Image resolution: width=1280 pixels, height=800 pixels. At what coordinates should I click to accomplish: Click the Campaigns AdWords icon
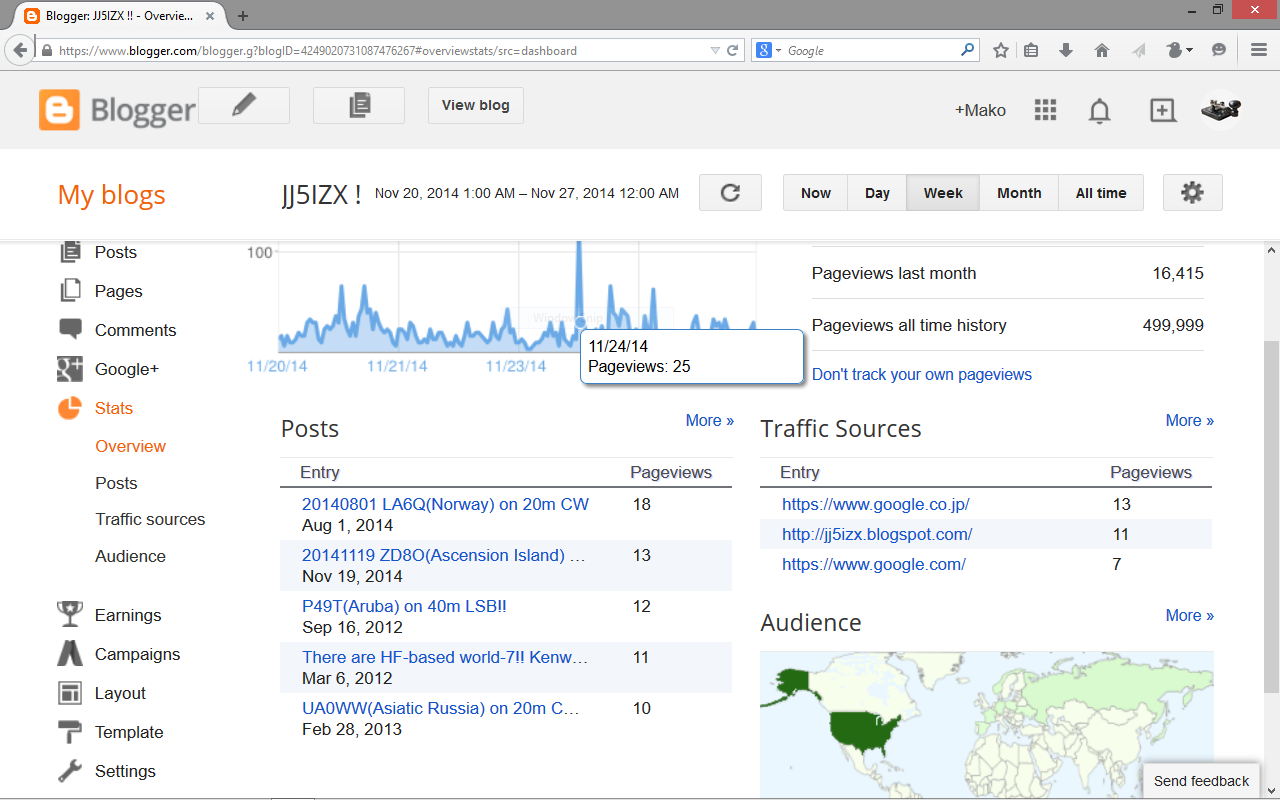pos(70,654)
